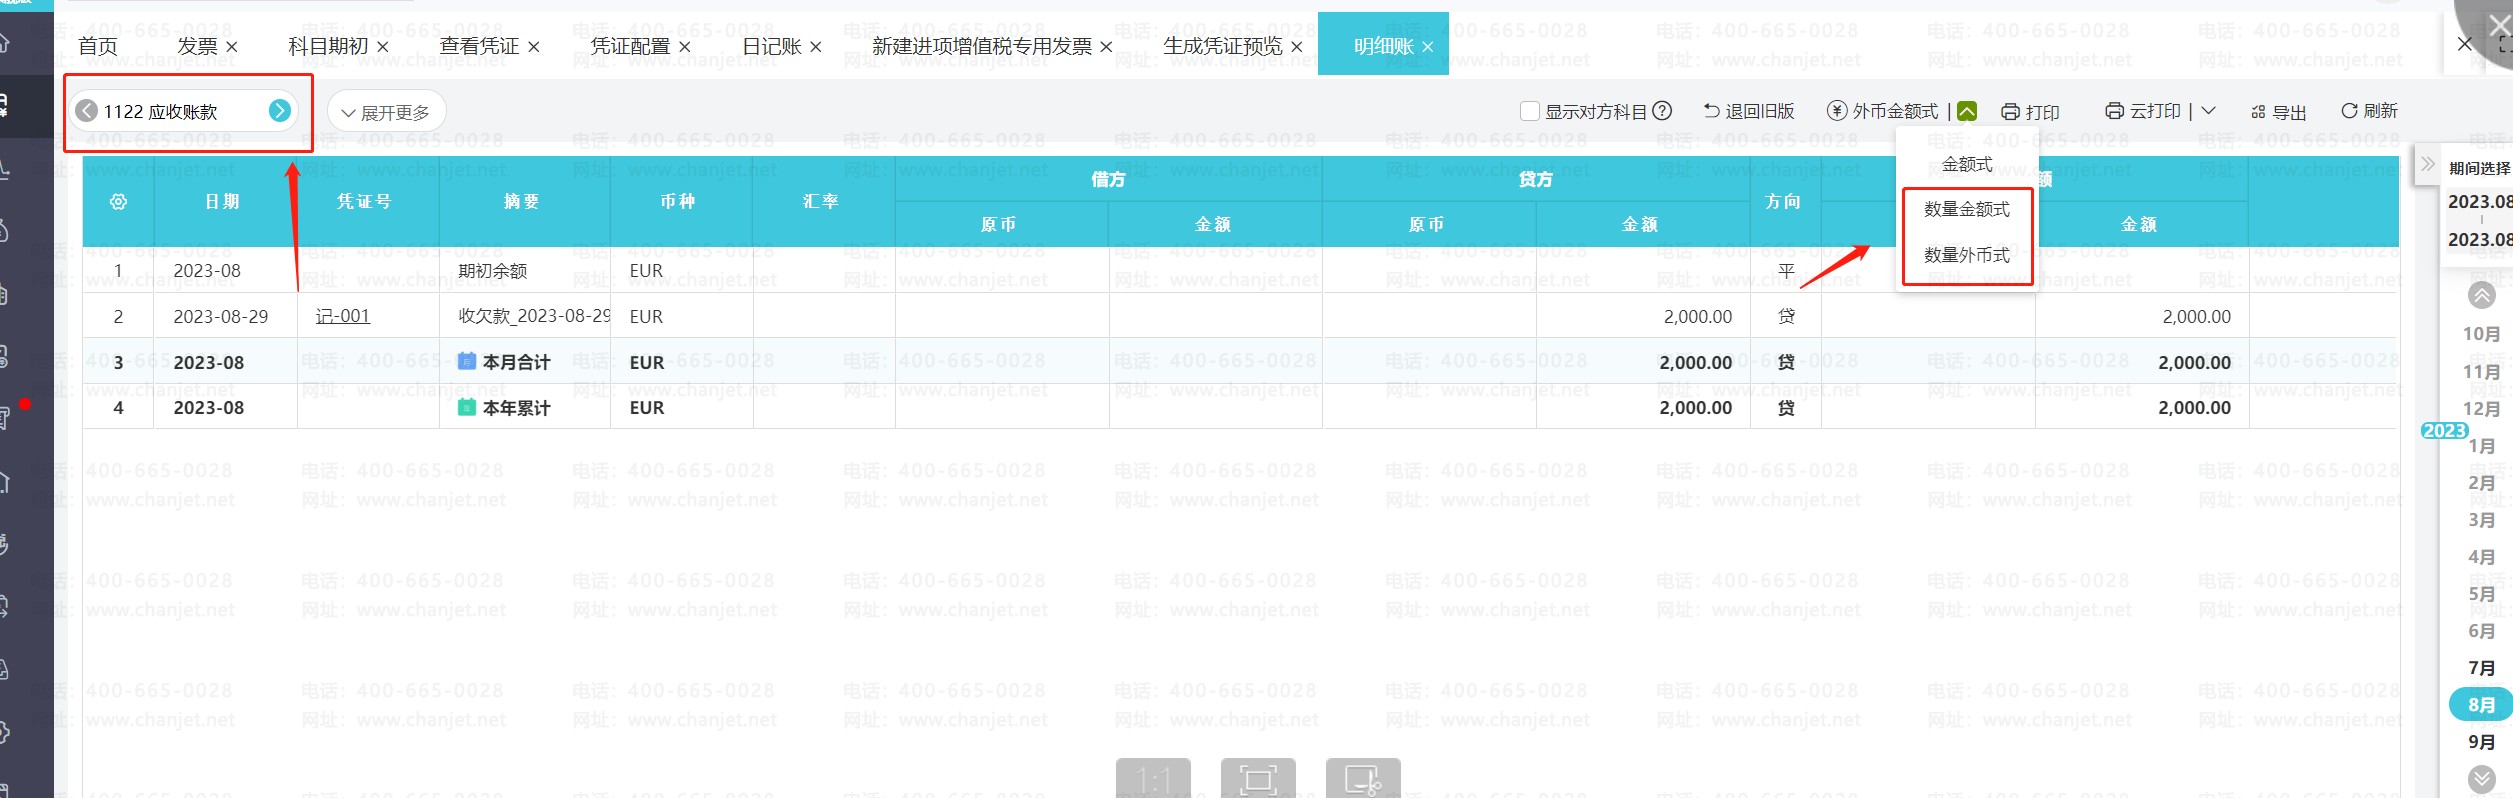Image resolution: width=2513 pixels, height=798 pixels.
Task: Click the 云打印 cloud print button
Action: pos(2143,111)
